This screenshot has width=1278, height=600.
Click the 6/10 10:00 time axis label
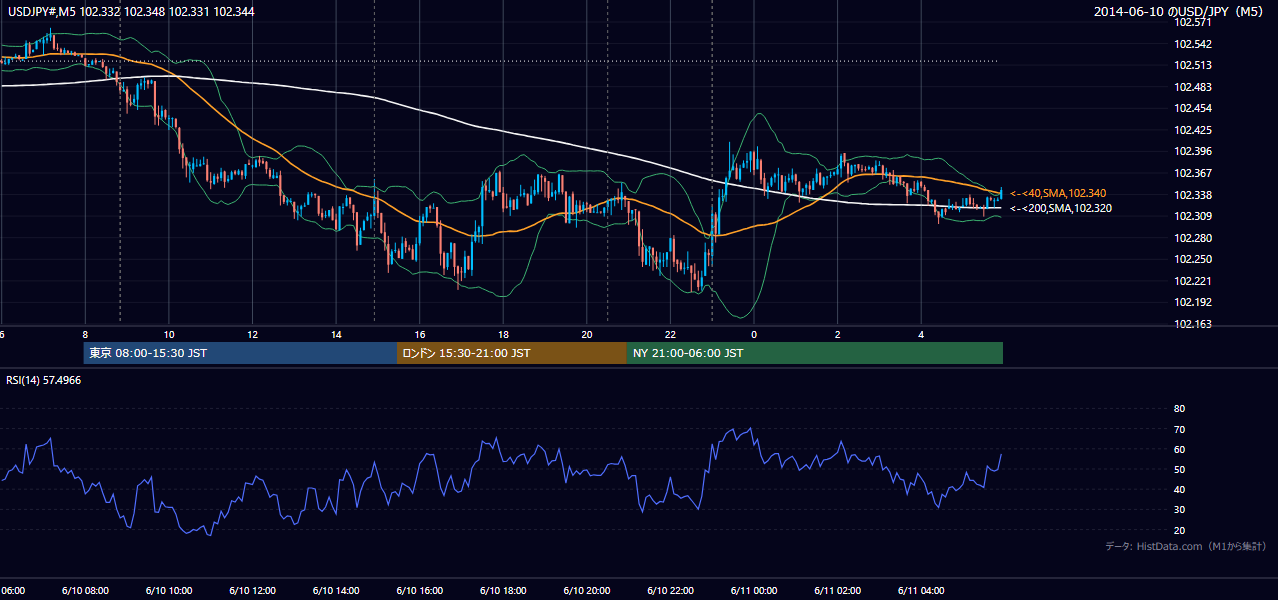tap(168, 591)
